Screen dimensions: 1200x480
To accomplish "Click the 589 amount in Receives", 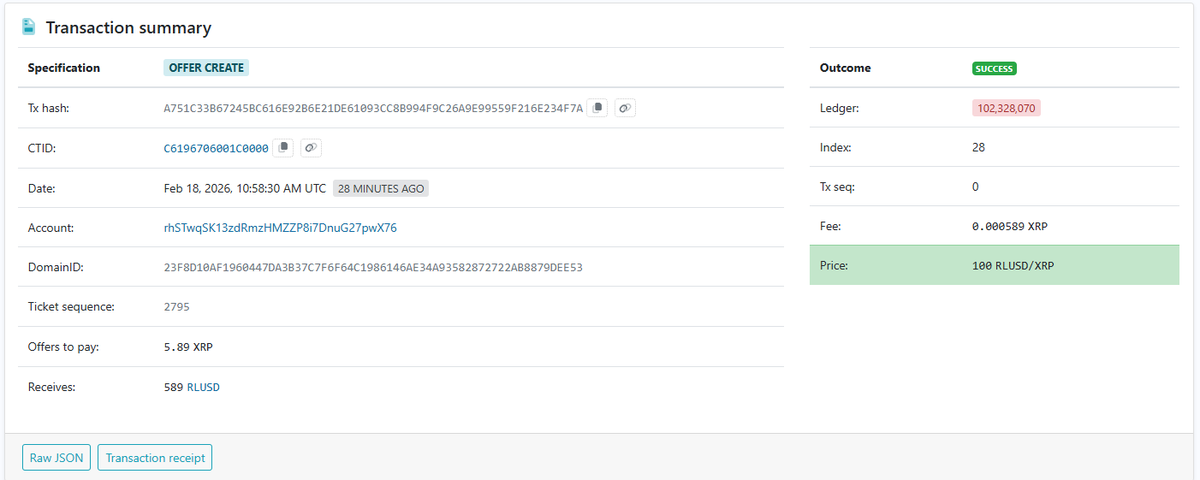I will pos(174,387).
